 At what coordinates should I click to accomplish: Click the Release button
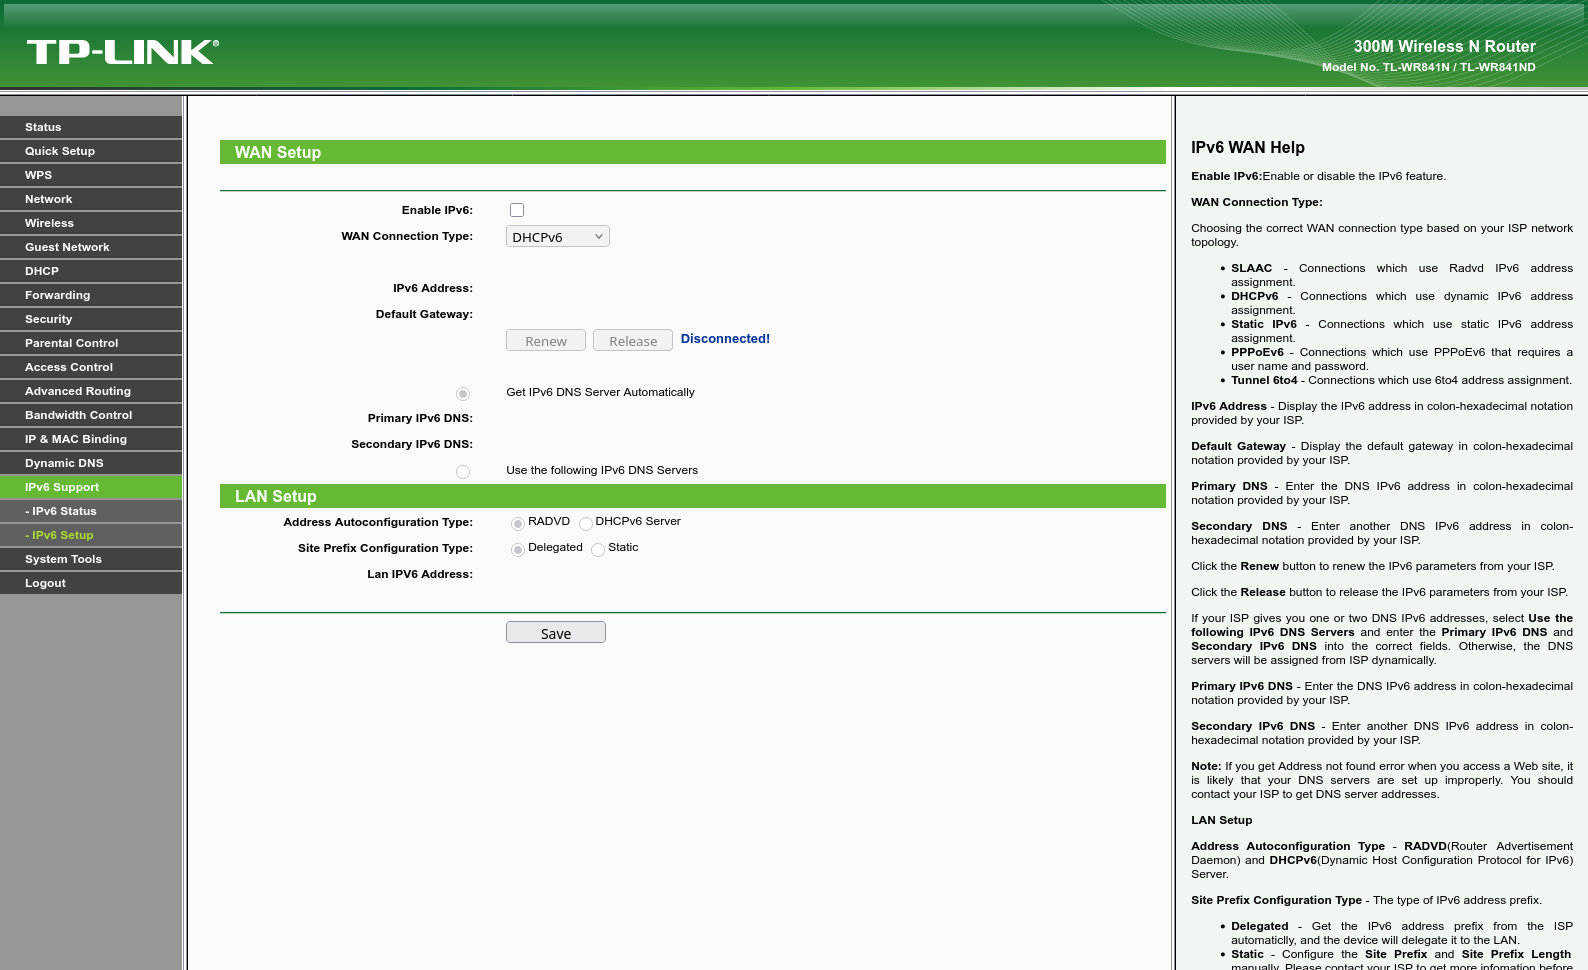(633, 340)
